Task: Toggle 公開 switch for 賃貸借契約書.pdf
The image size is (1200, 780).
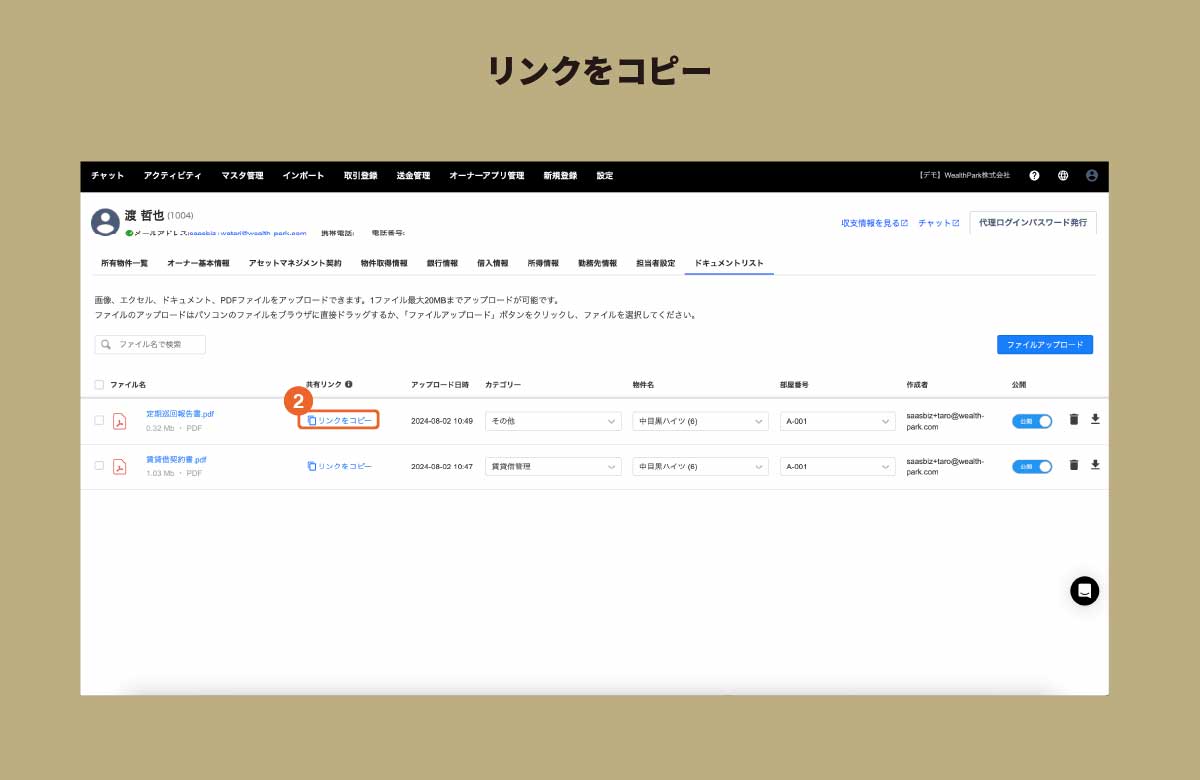Action: (x=1032, y=466)
